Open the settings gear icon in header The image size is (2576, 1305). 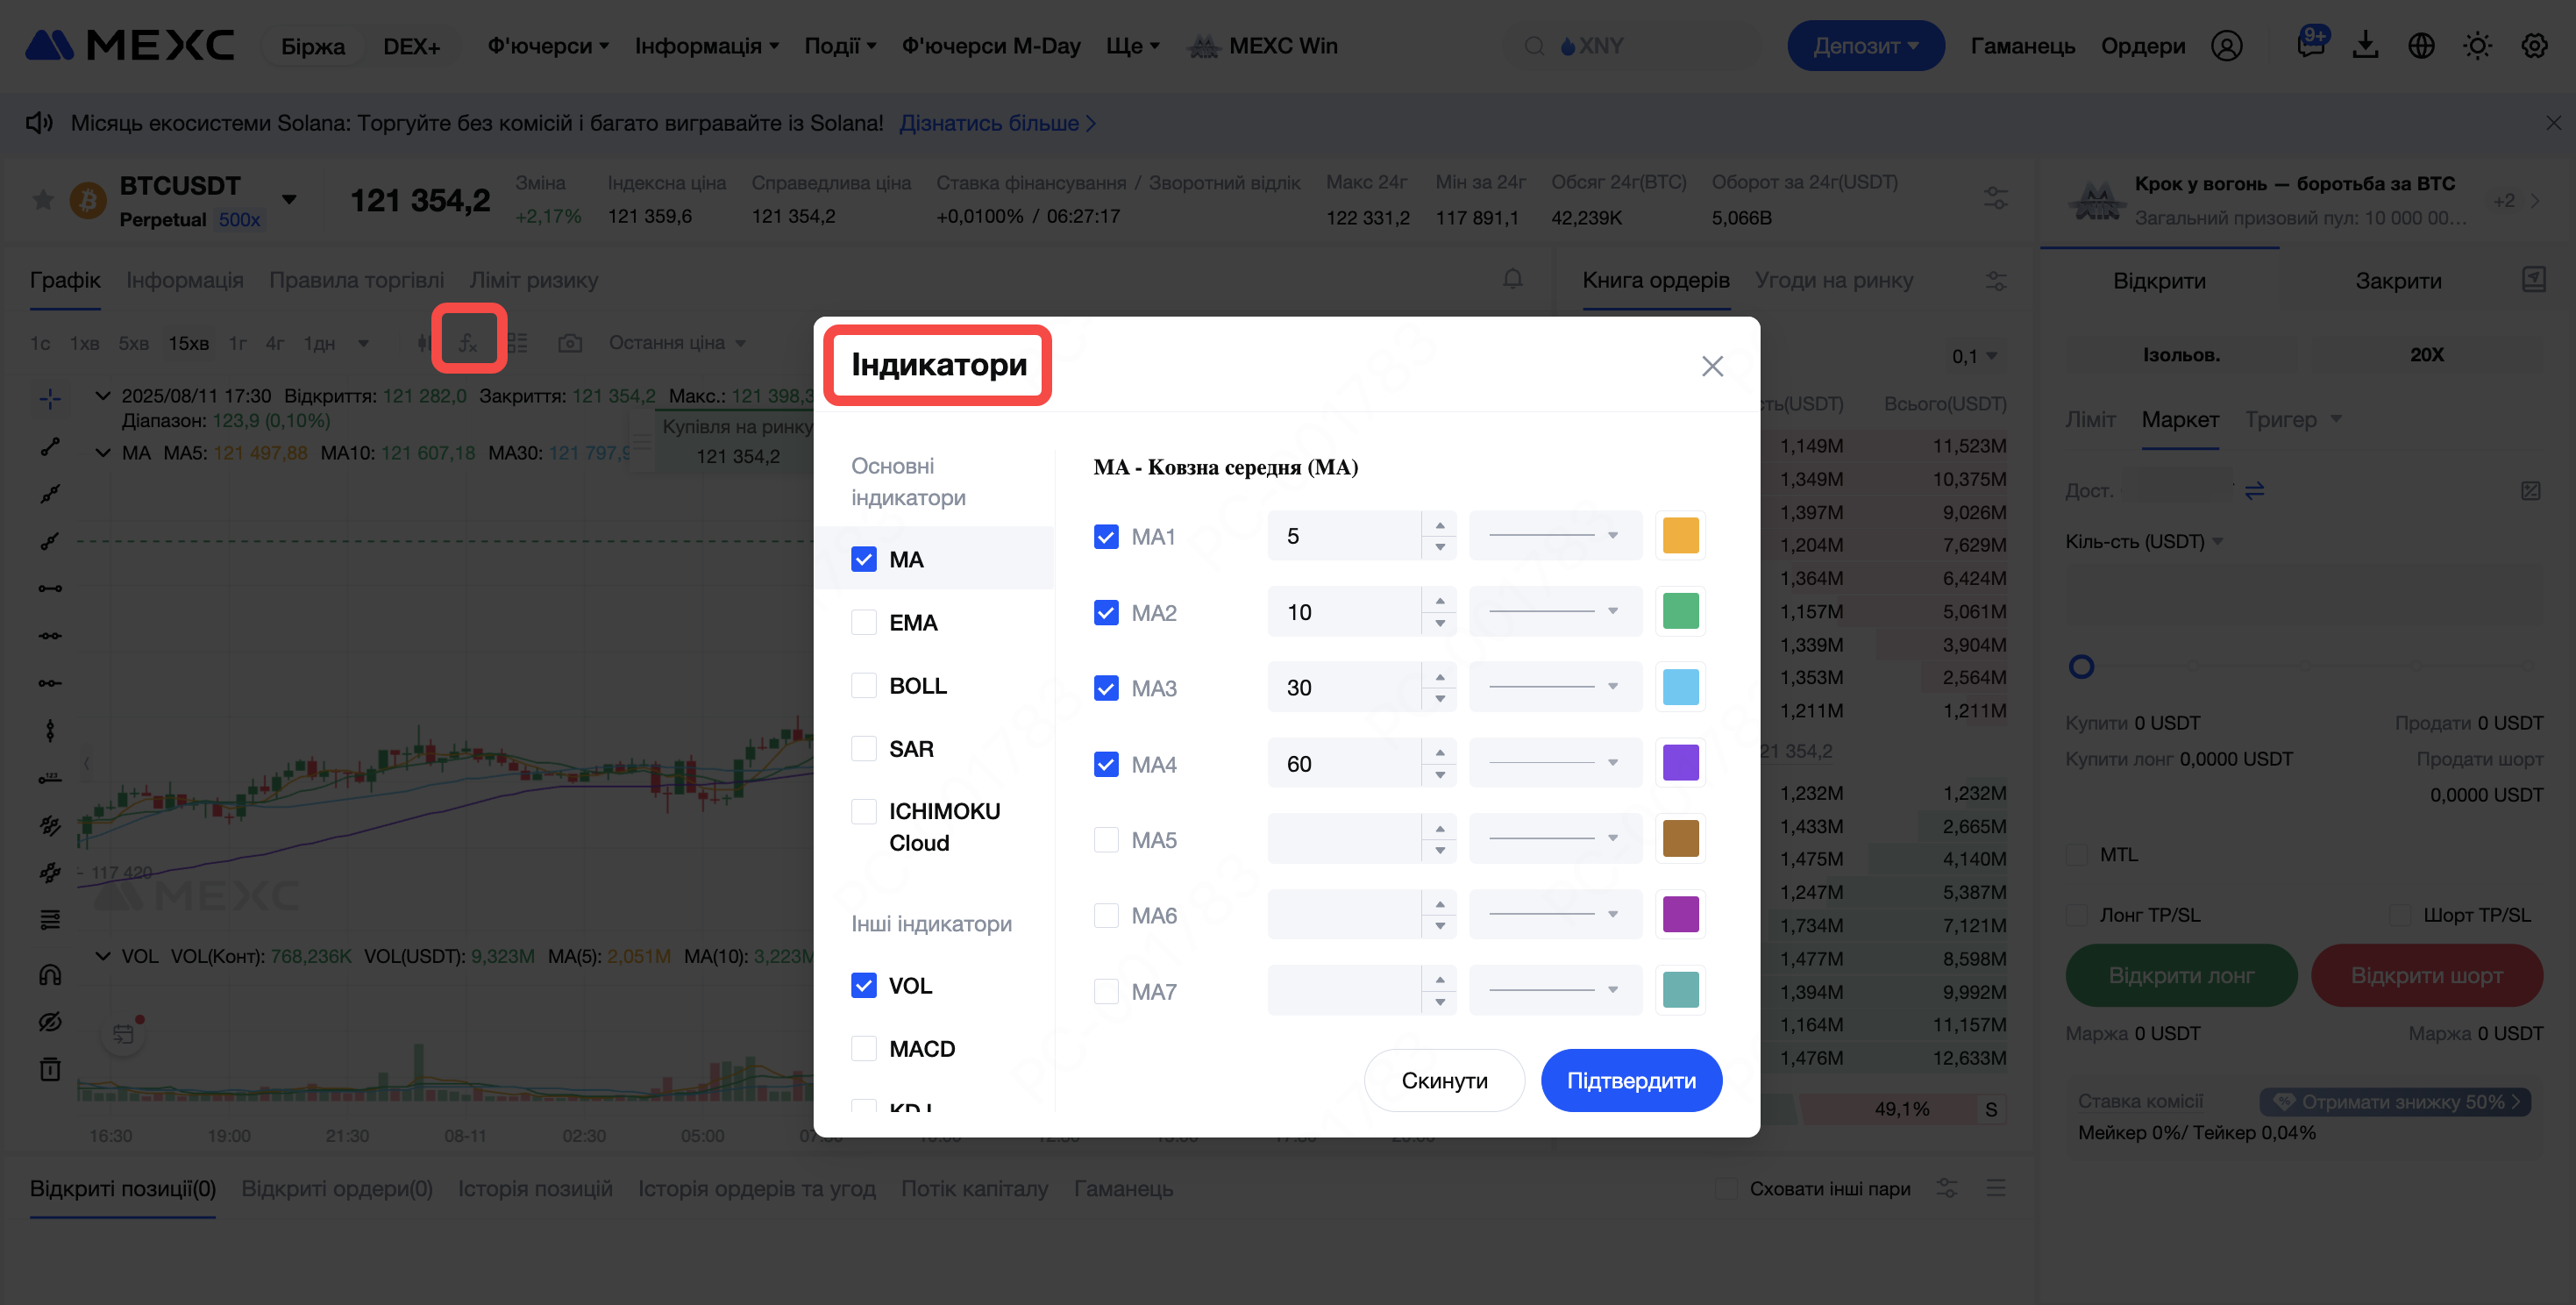click(2533, 46)
